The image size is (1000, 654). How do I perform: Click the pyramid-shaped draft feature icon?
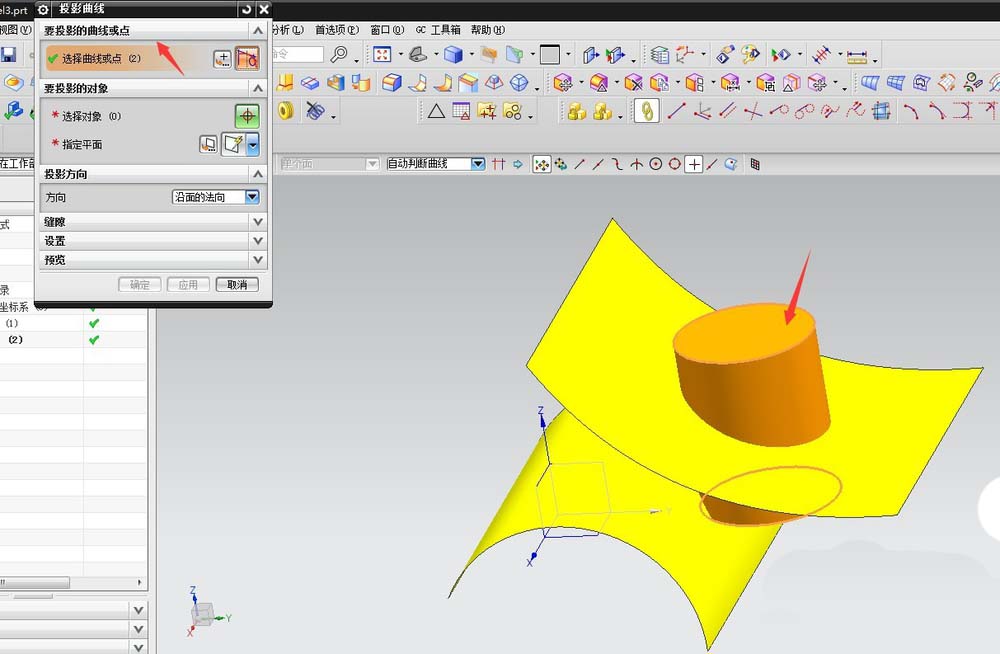[494, 83]
